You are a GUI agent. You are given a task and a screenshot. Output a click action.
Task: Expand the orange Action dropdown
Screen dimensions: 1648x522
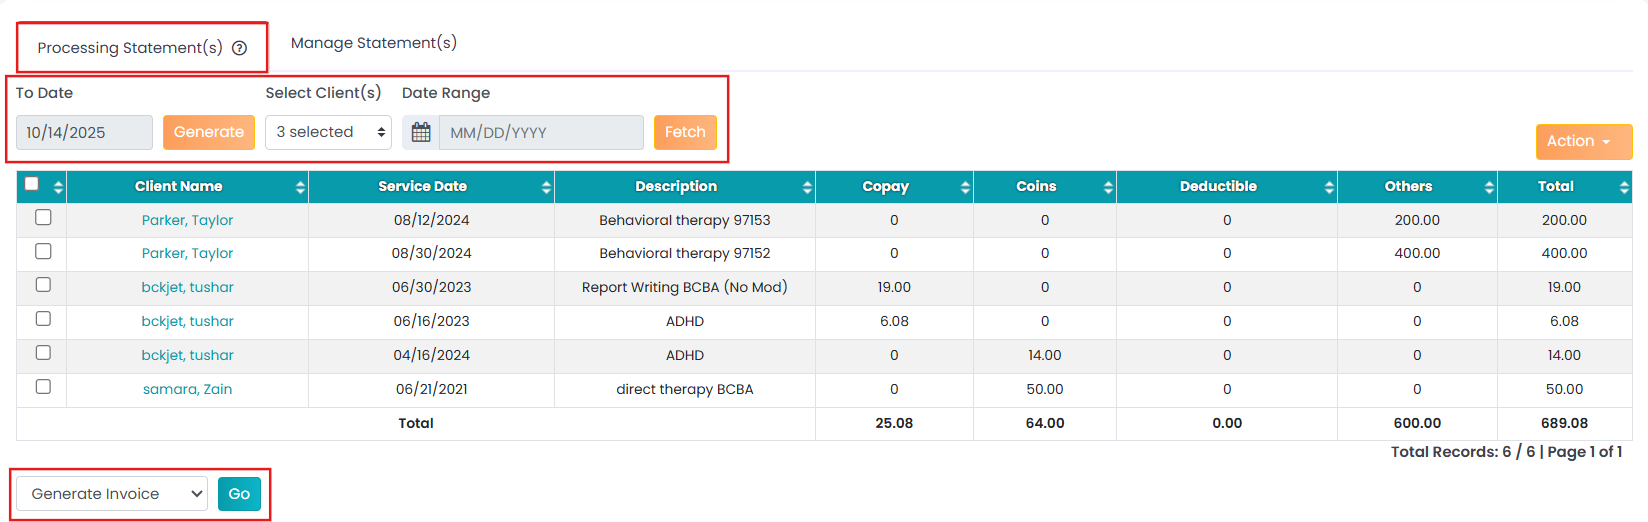(x=1583, y=141)
